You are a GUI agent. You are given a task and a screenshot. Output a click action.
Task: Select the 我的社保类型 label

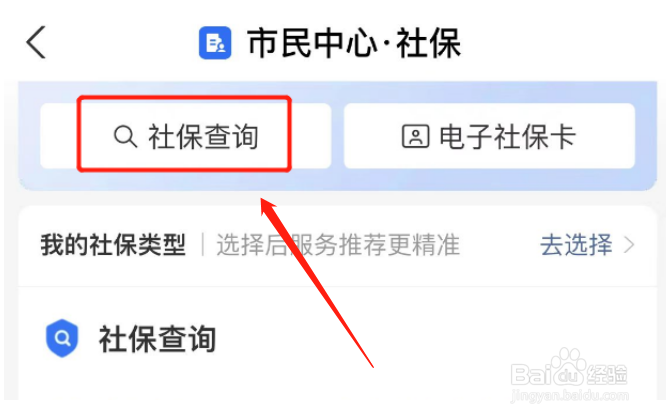point(113,245)
